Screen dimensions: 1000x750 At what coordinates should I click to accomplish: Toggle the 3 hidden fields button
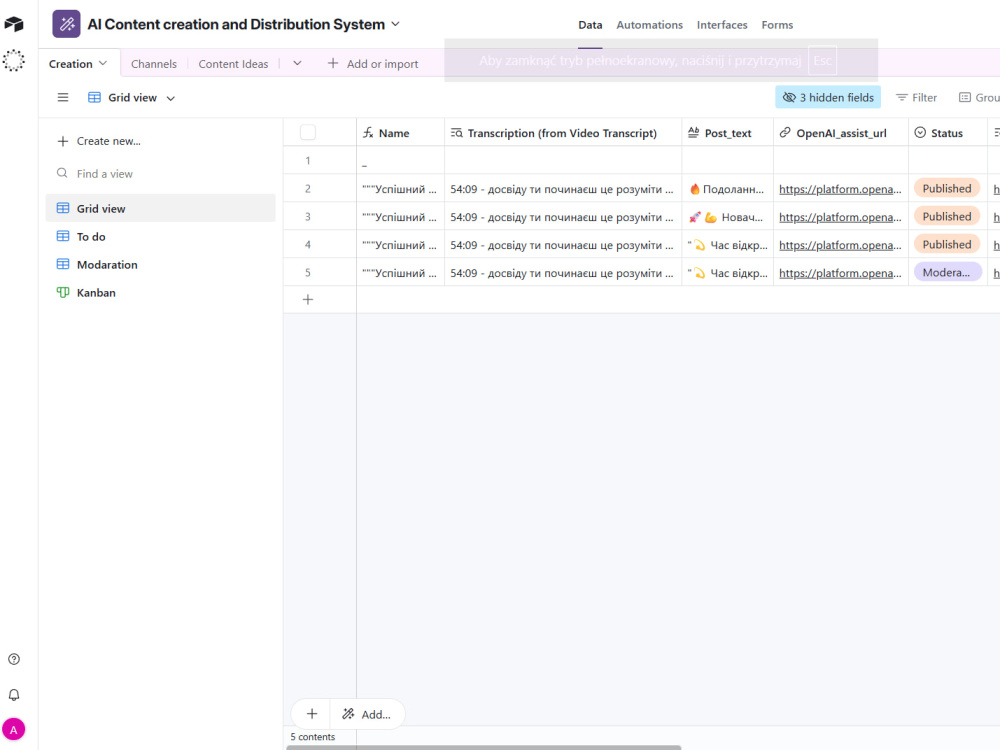[828, 98]
